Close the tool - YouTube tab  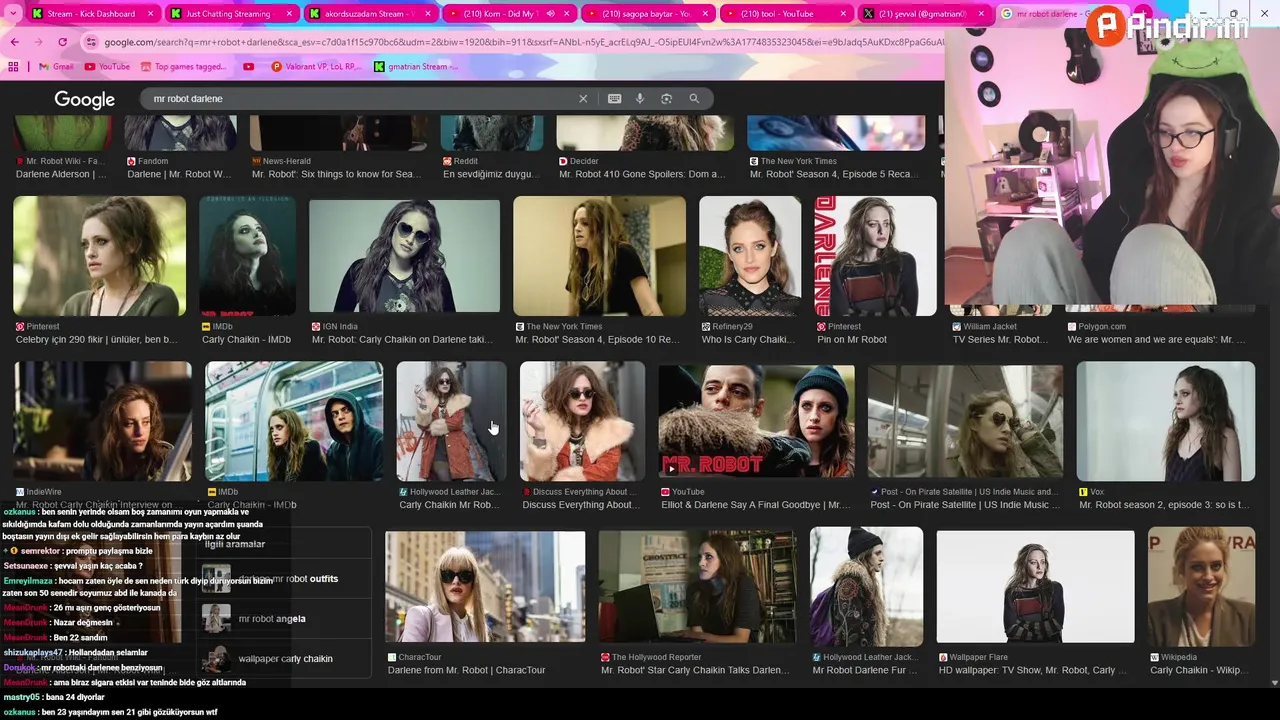[843, 14]
